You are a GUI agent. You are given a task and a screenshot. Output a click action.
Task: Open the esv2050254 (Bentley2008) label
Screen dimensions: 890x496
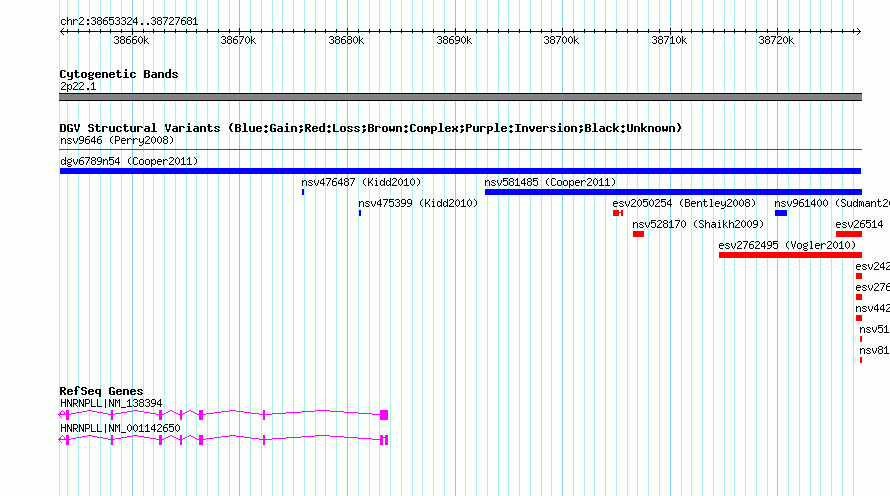point(684,203)
